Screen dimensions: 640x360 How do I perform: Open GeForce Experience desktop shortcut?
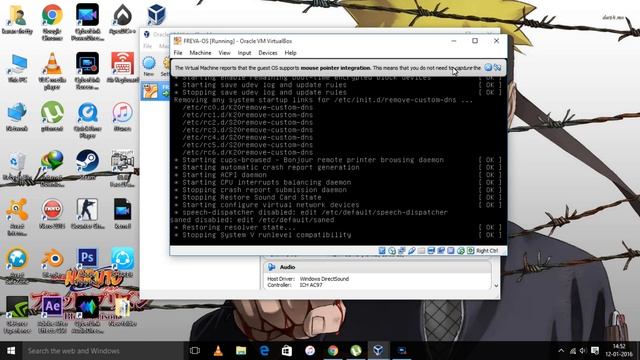coord(17,315)
